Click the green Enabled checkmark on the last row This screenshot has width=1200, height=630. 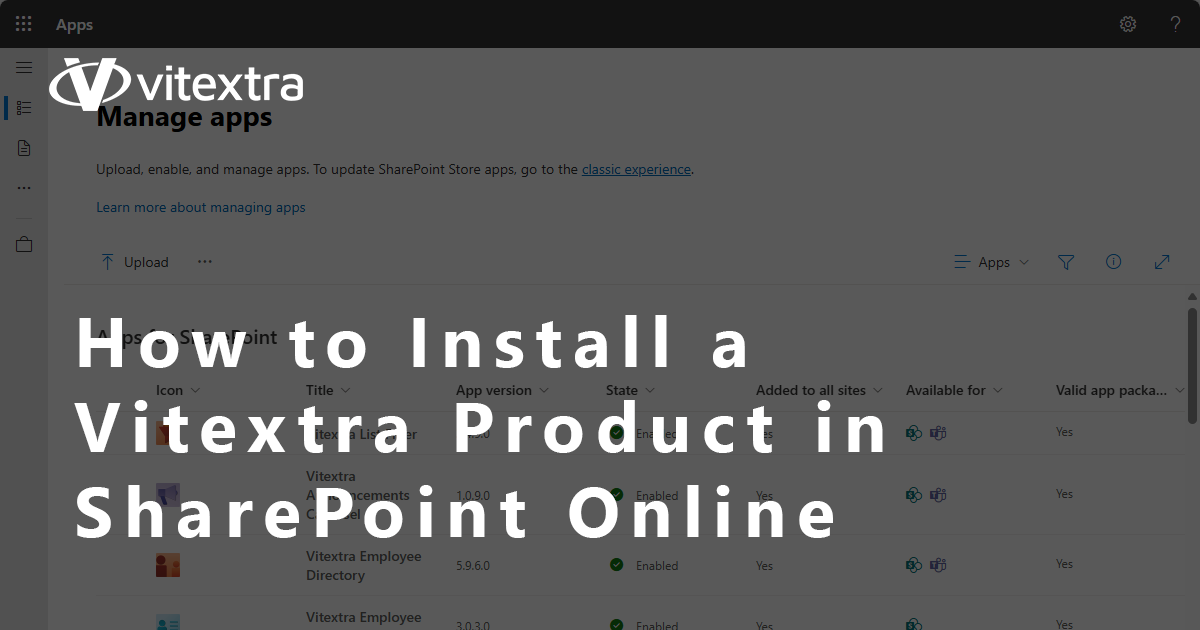[617, 624]
